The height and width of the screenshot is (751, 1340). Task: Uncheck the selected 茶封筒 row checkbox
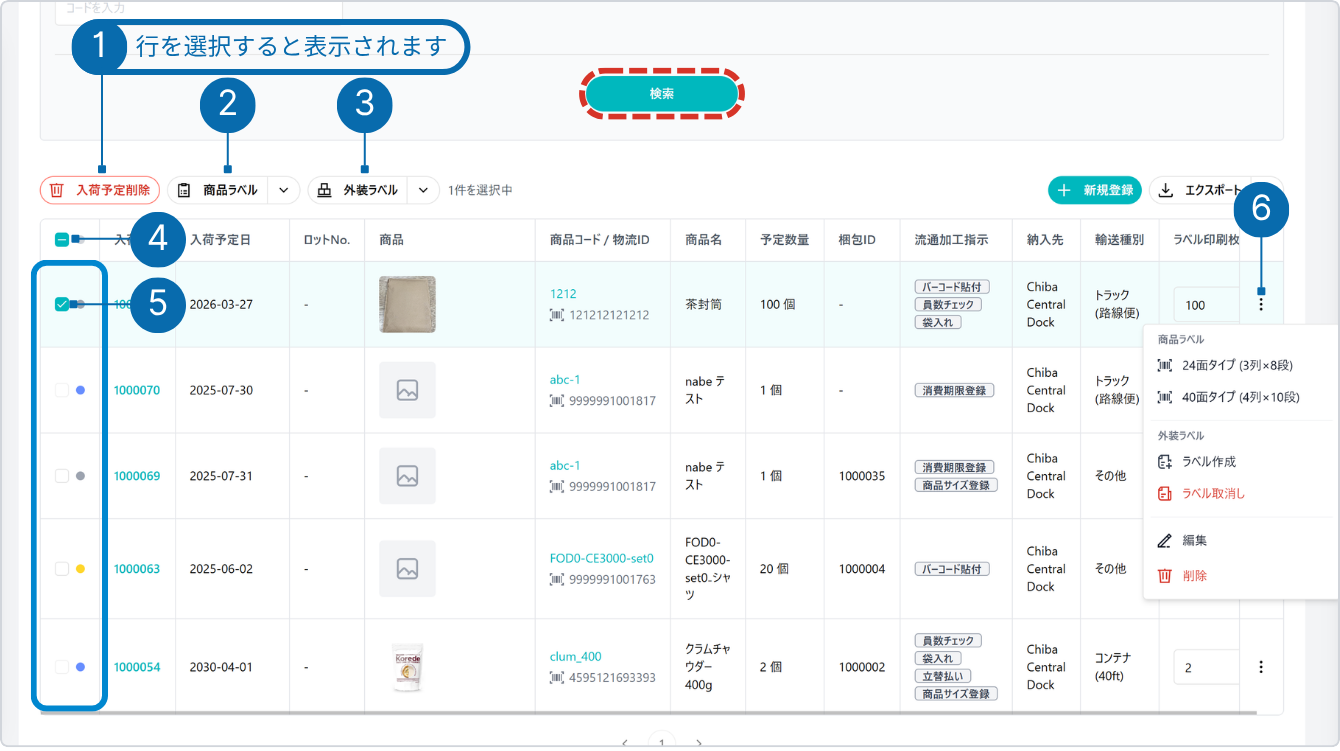pyautogui.click(x=62, y=304)
